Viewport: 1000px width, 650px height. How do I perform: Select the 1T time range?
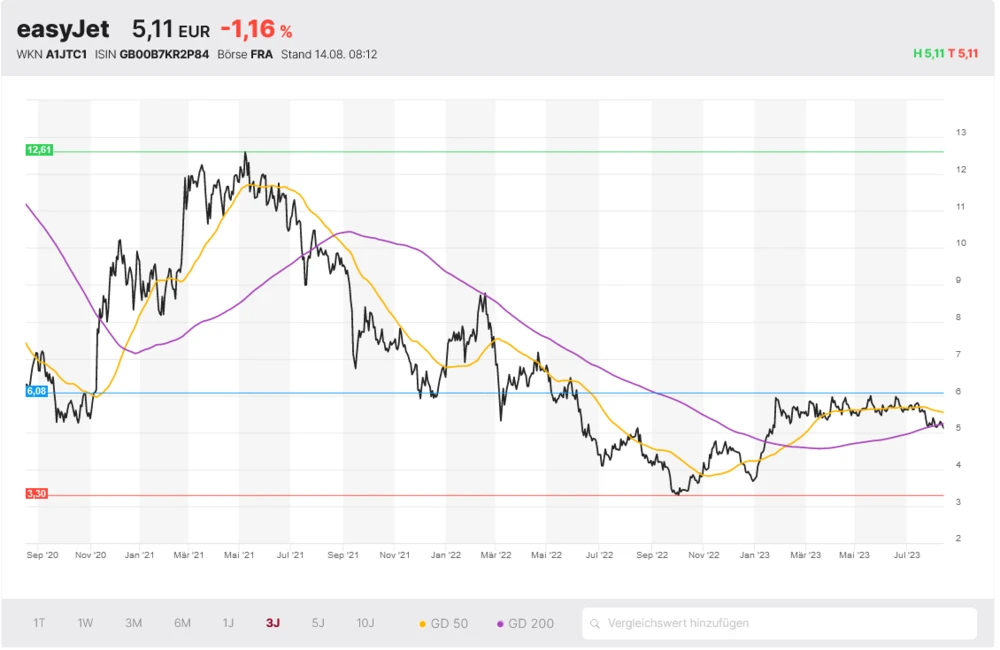(39, 623)
